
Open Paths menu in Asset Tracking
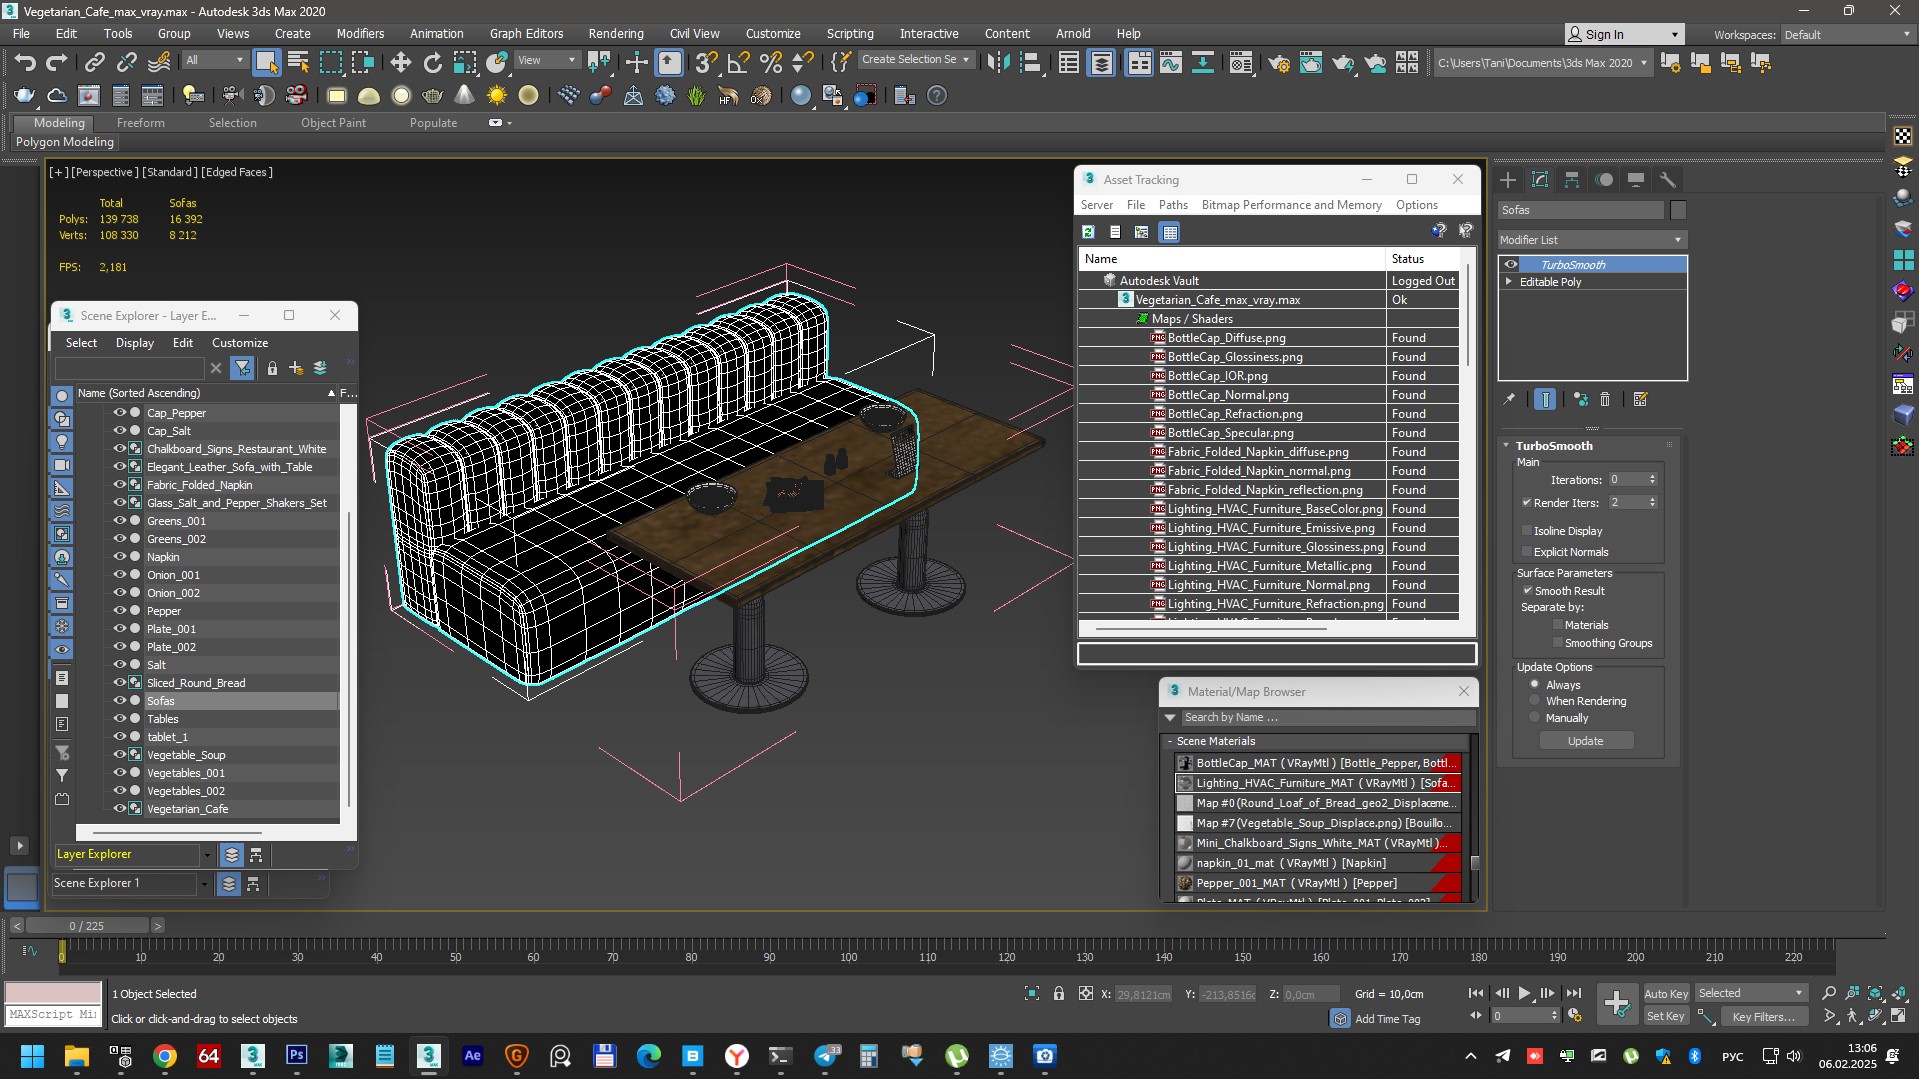(x=1173, y=204)
